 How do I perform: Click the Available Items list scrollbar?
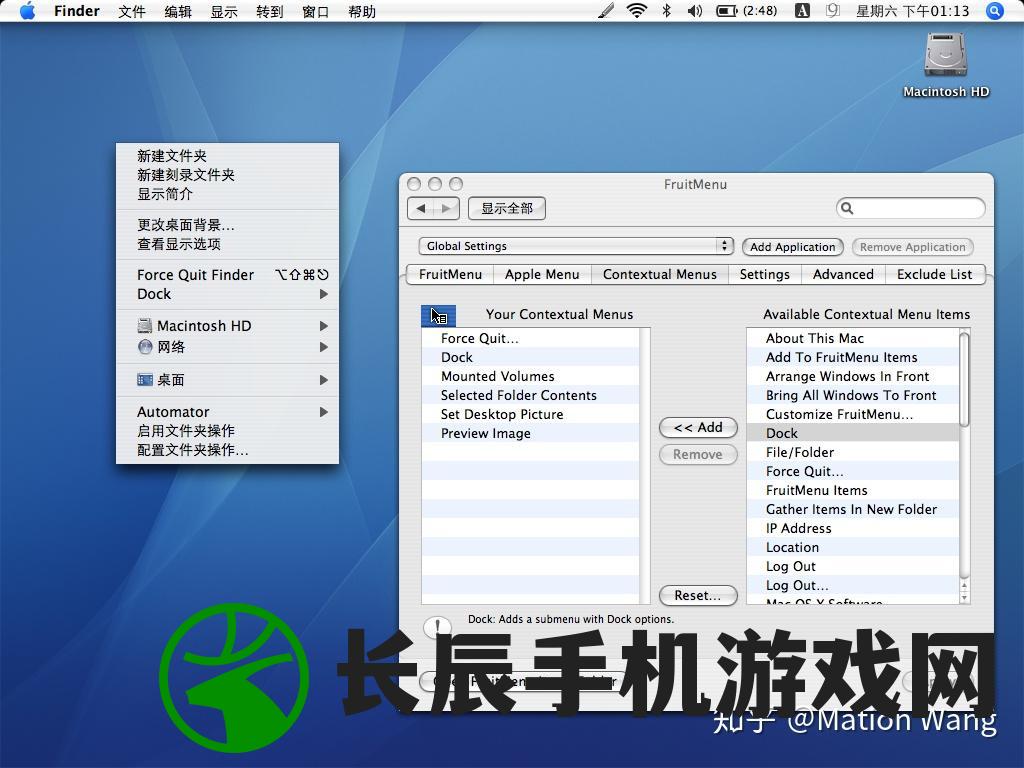coord(965,379)
